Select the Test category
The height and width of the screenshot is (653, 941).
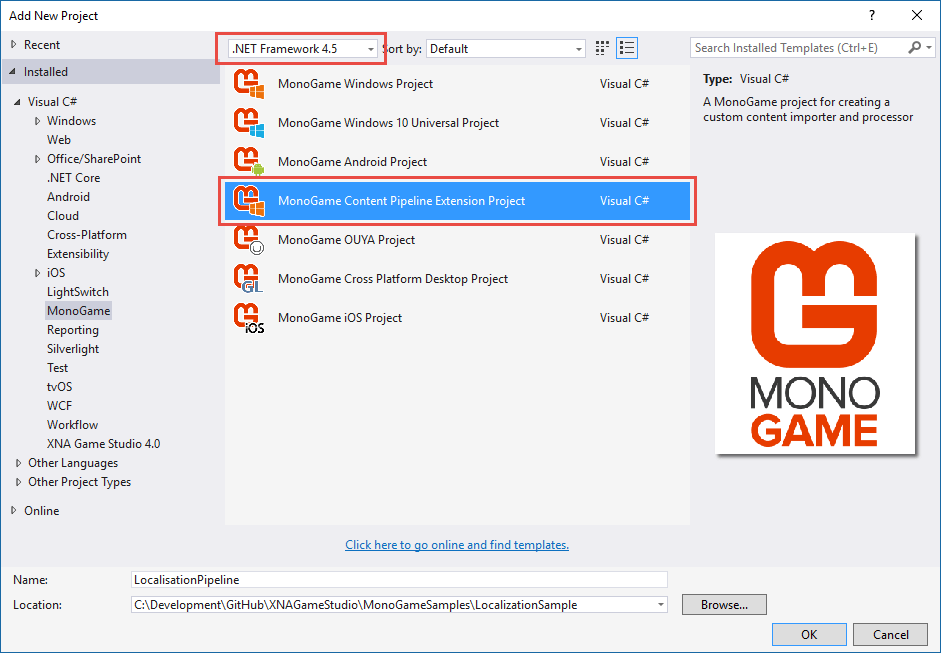58,368
